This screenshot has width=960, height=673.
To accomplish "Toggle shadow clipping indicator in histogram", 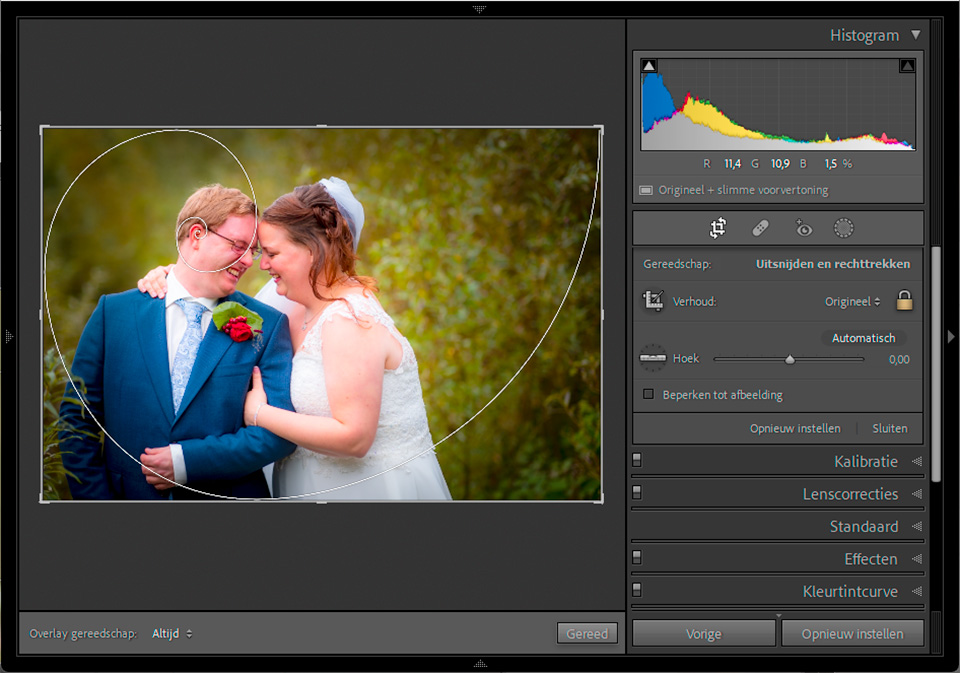I will (x=649, y=66).
